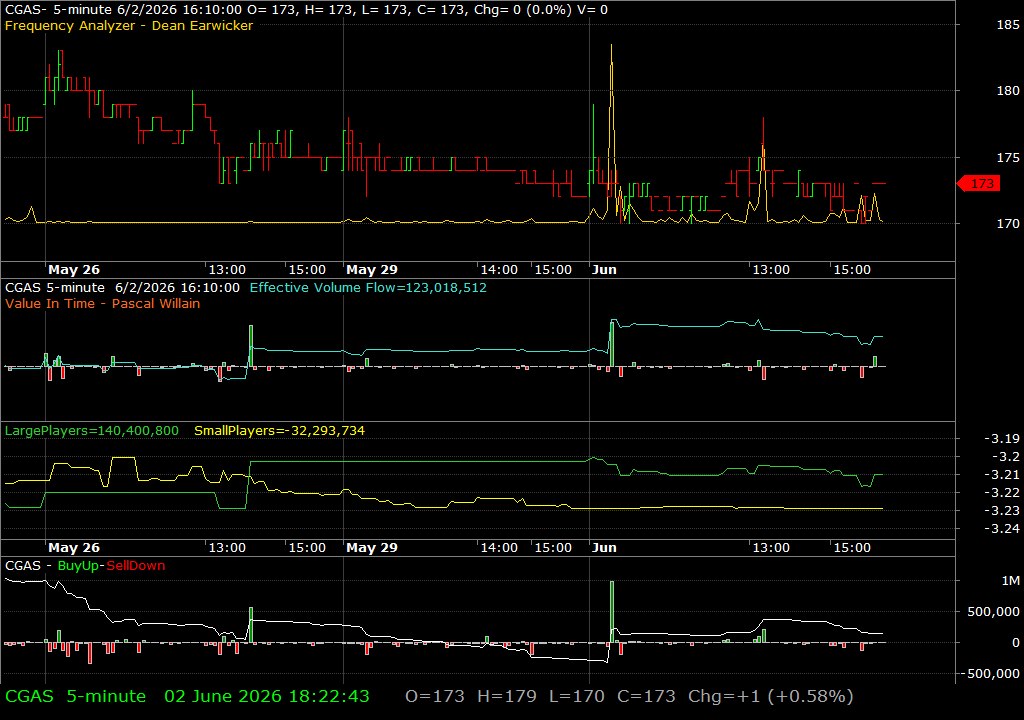
Task: Click the May 26 date marker on lower axis
Action: [74, 548]
